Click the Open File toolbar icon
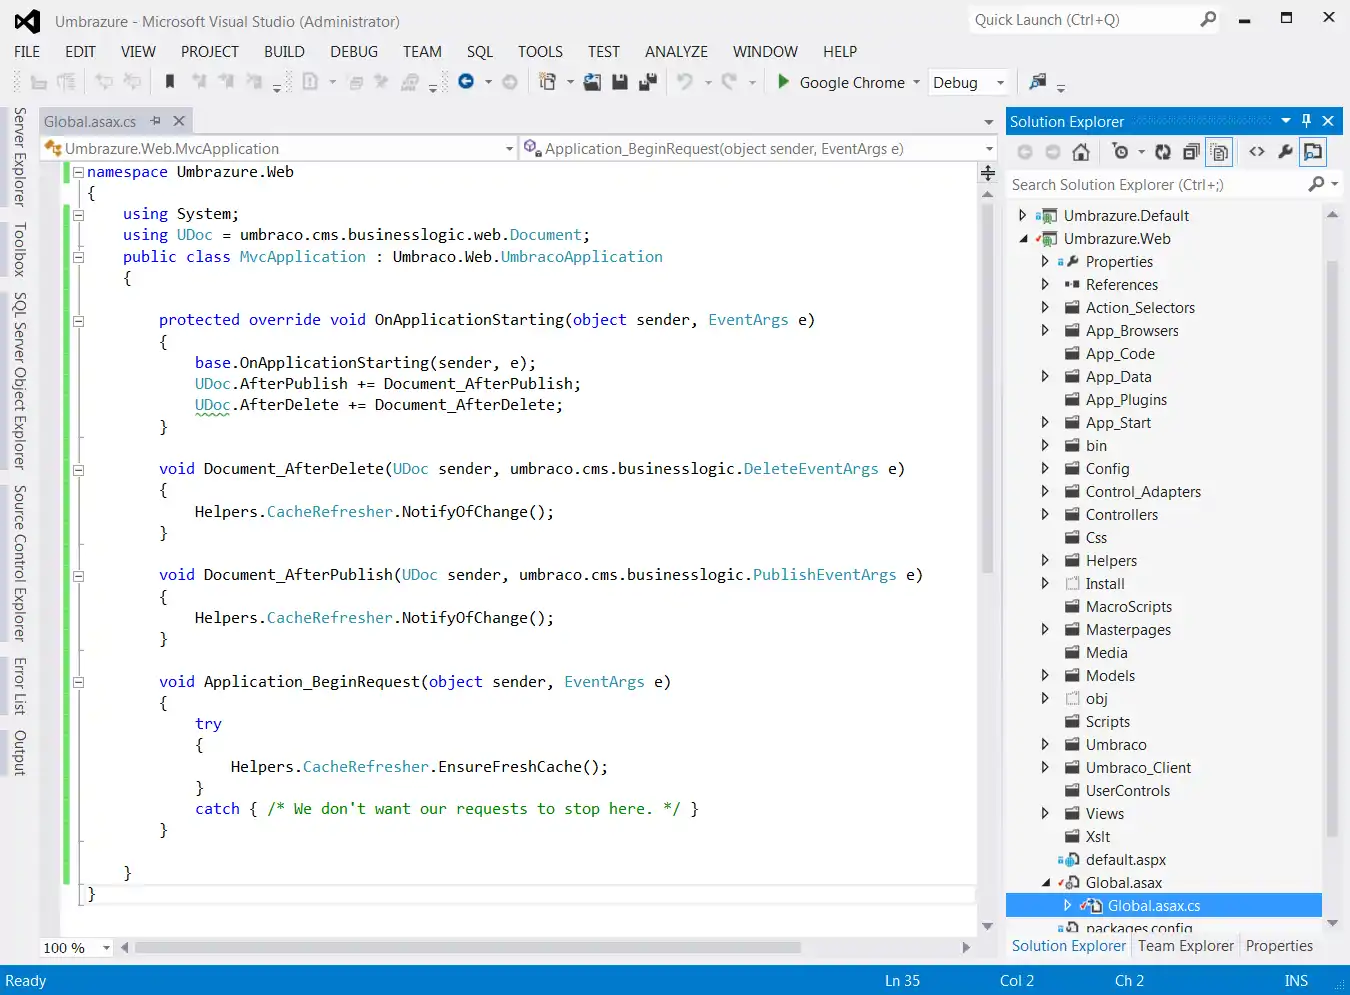Screen dimensions: 1350x995 click(x=592, y=82)
